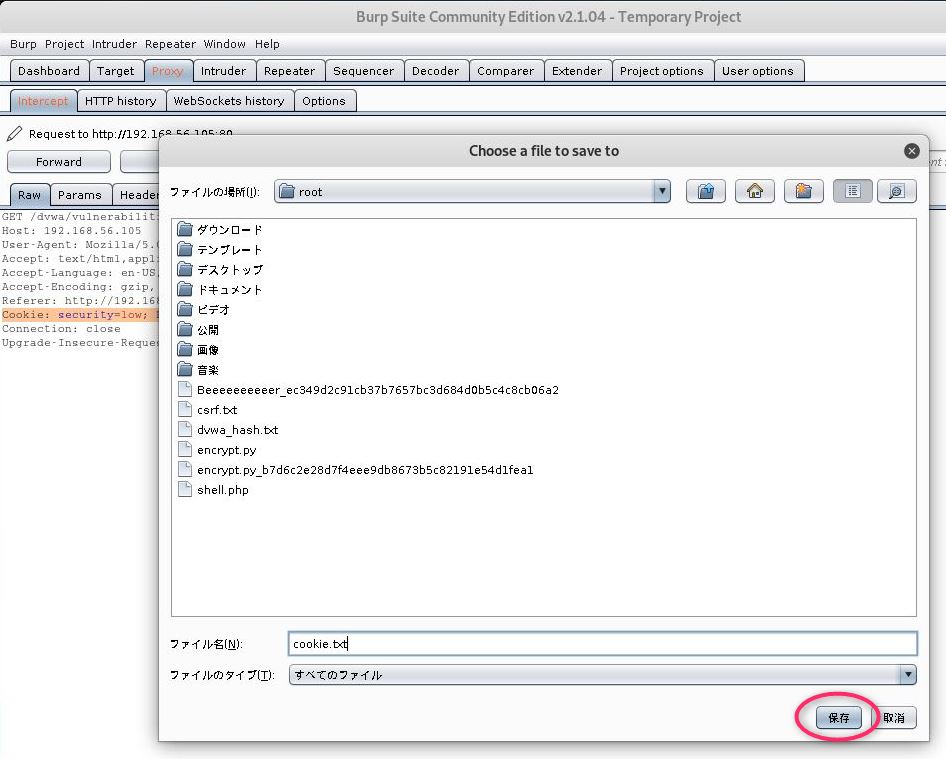
Task: Select the 音楽 folder
Action: tap(198, 370)
